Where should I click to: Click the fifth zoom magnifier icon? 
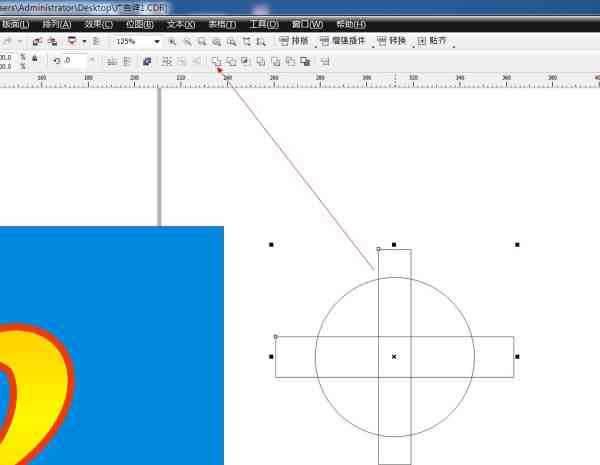click(232, 42)
